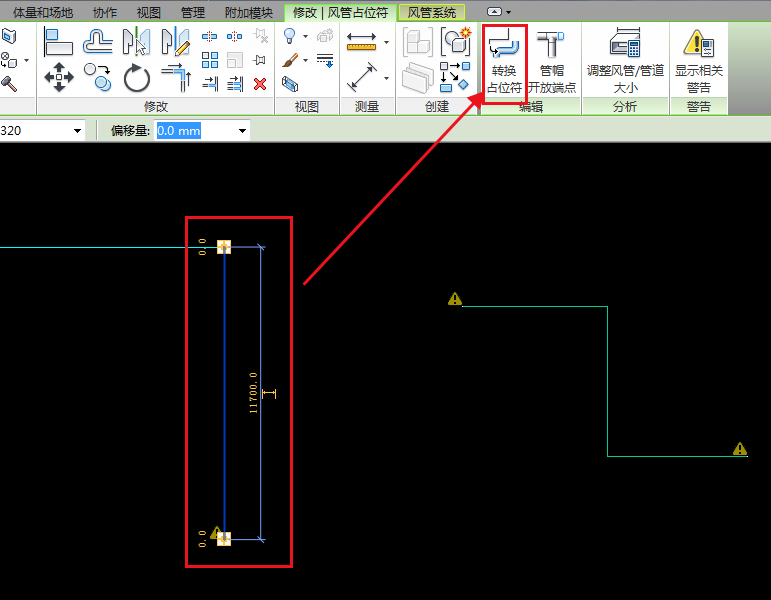Click the Hide in View lightbulb icon

click(290, 36)
